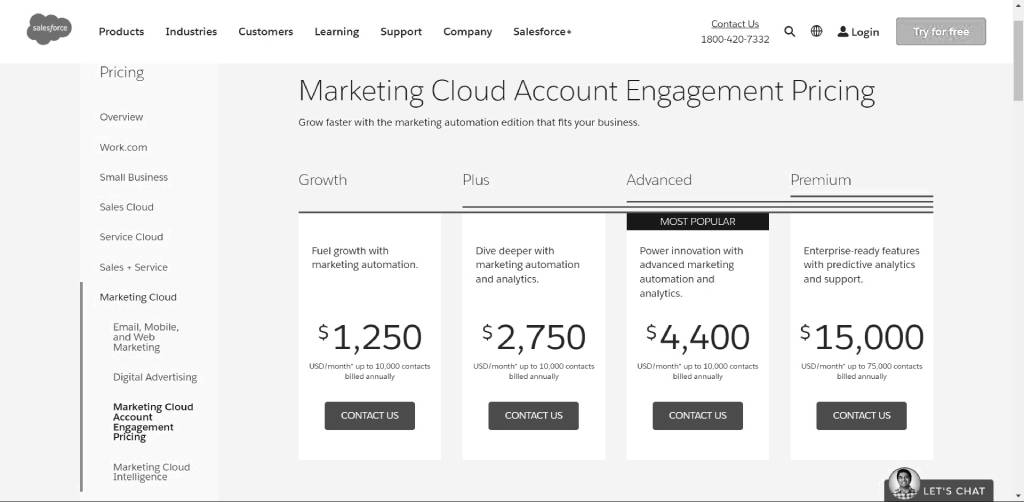
Task: Click the $4,400 Advanced price
Action: (x=697, y=337)
